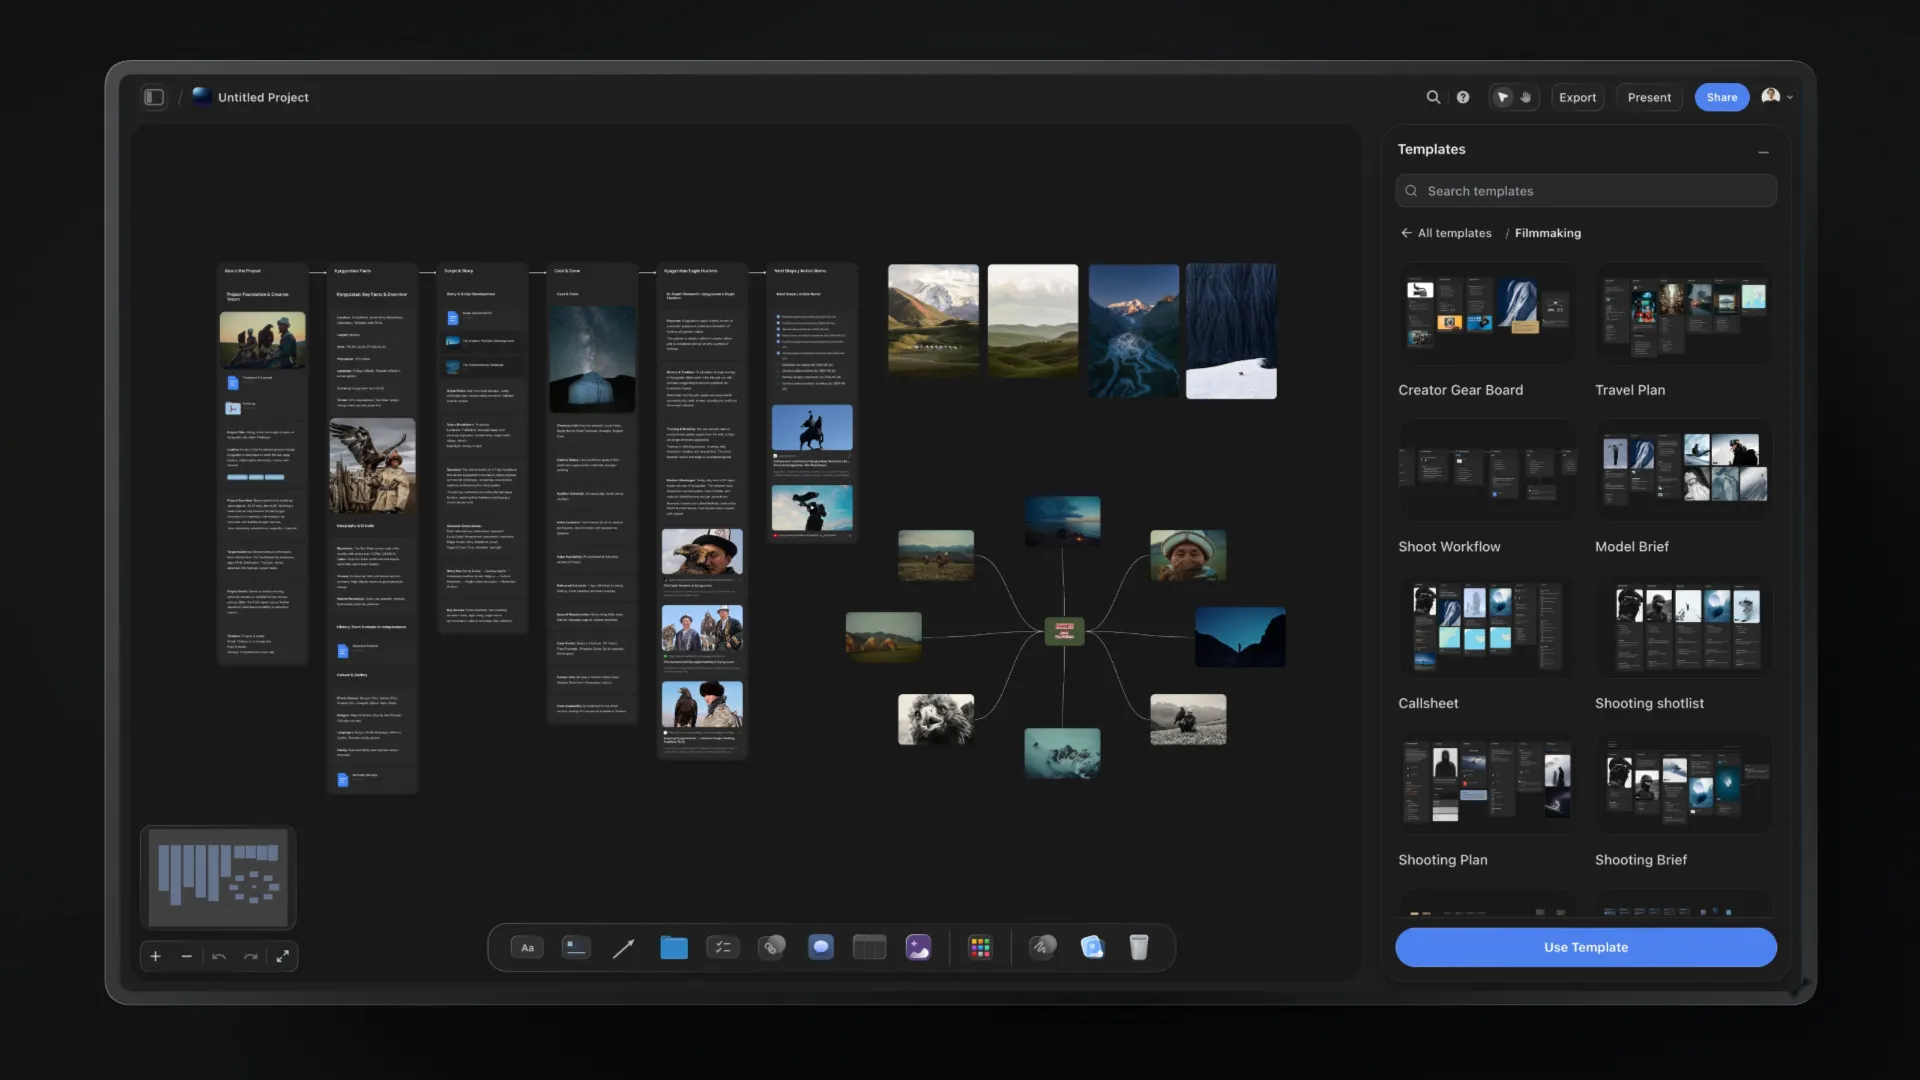
Task: Select the aerial glacier river photo
Action: [1134, 331]
